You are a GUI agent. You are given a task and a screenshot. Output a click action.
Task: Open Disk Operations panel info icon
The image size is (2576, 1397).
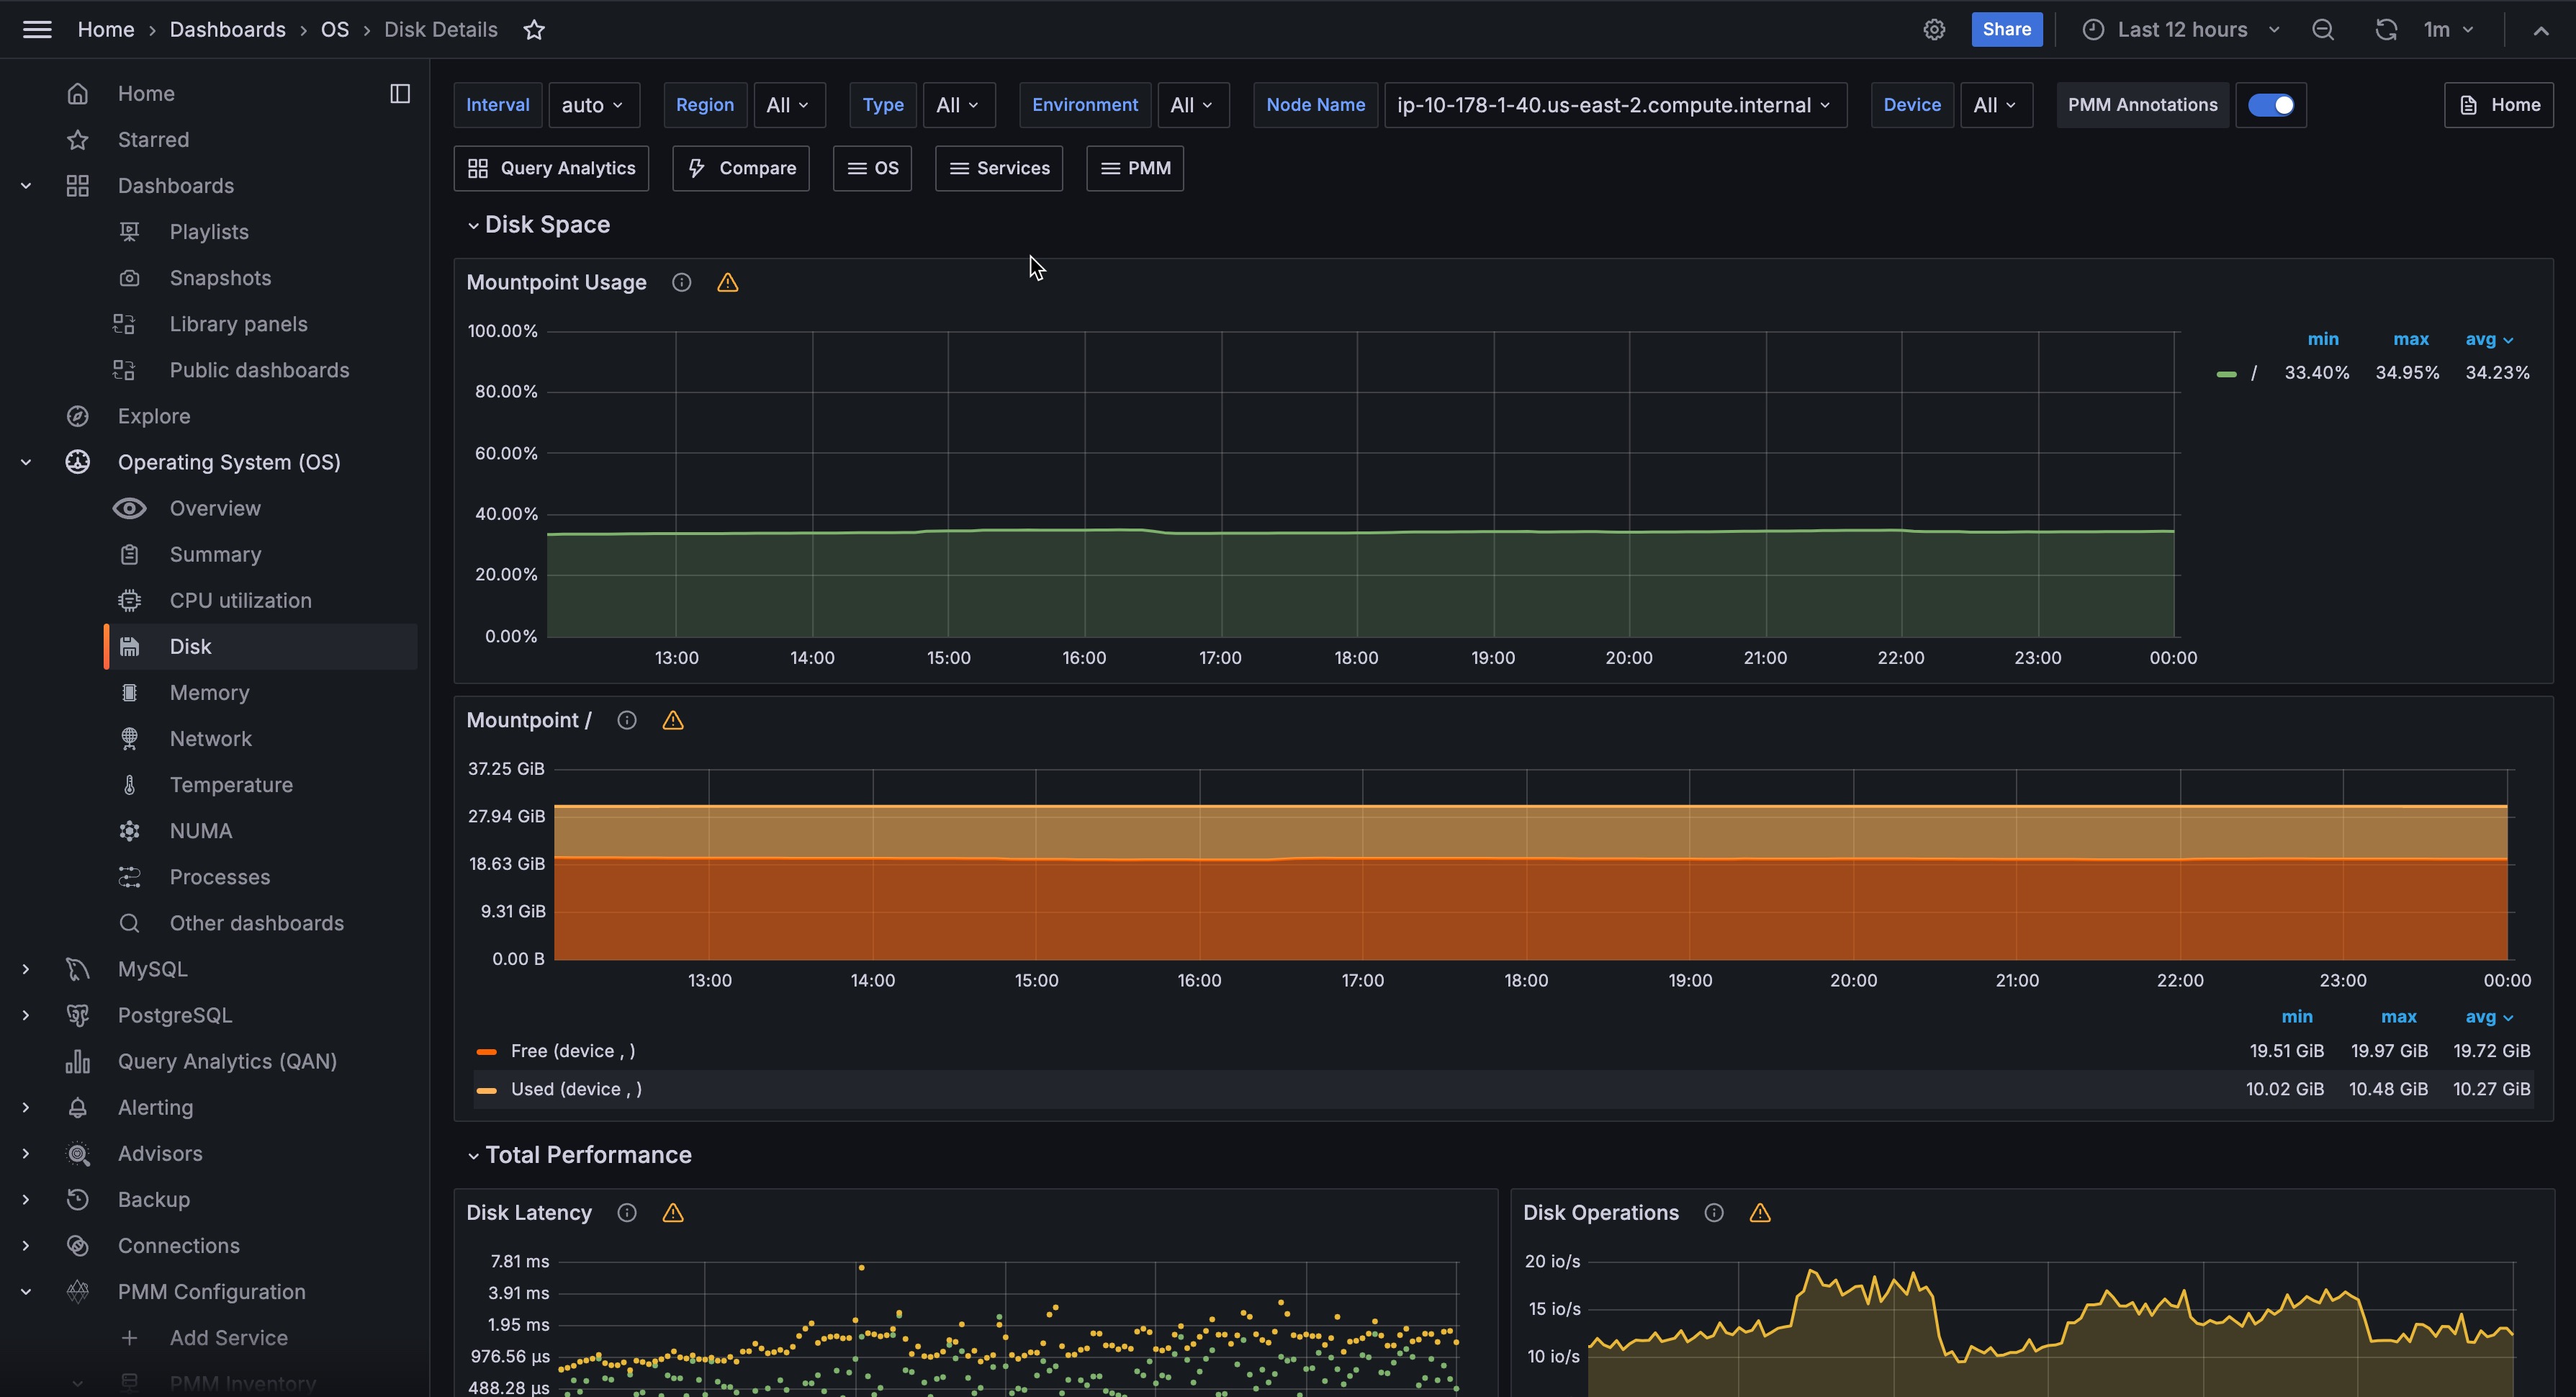[x=1714, y=1213]
